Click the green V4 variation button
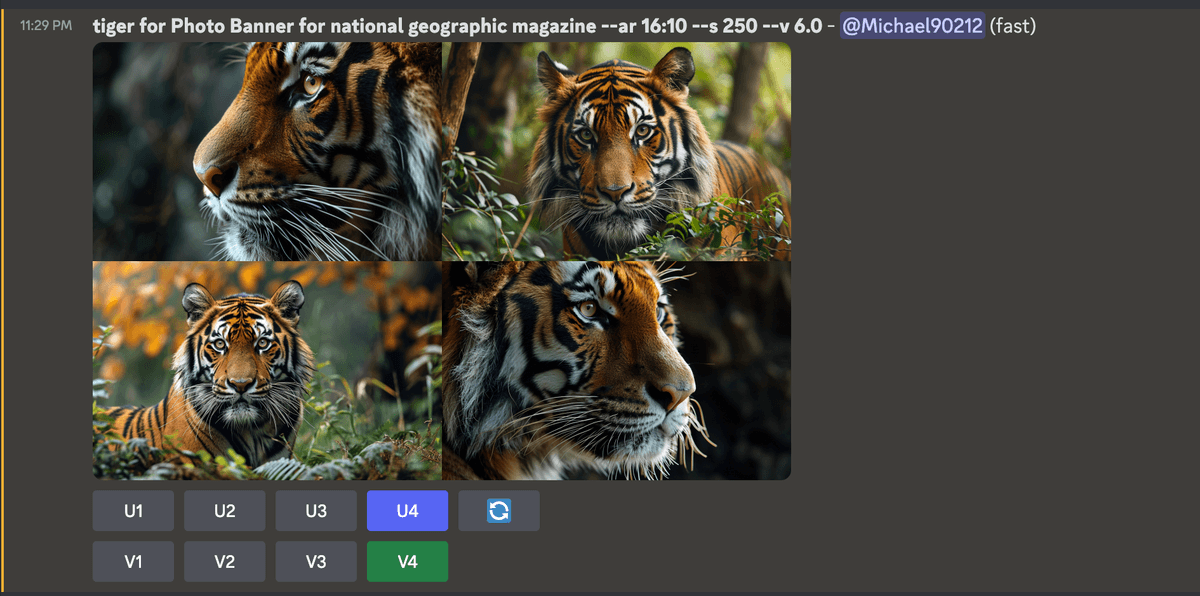 point(407,562)
